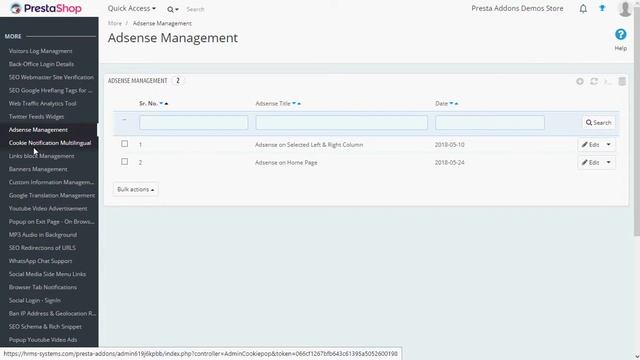Focus the Sr. No. filter field
The height and width of the screenshot is (360, 640).
[x=193, y=122]
